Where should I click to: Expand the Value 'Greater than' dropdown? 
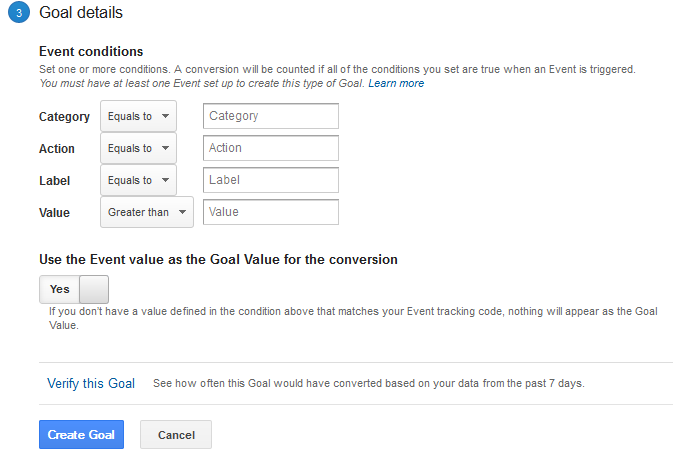(147, 212)
